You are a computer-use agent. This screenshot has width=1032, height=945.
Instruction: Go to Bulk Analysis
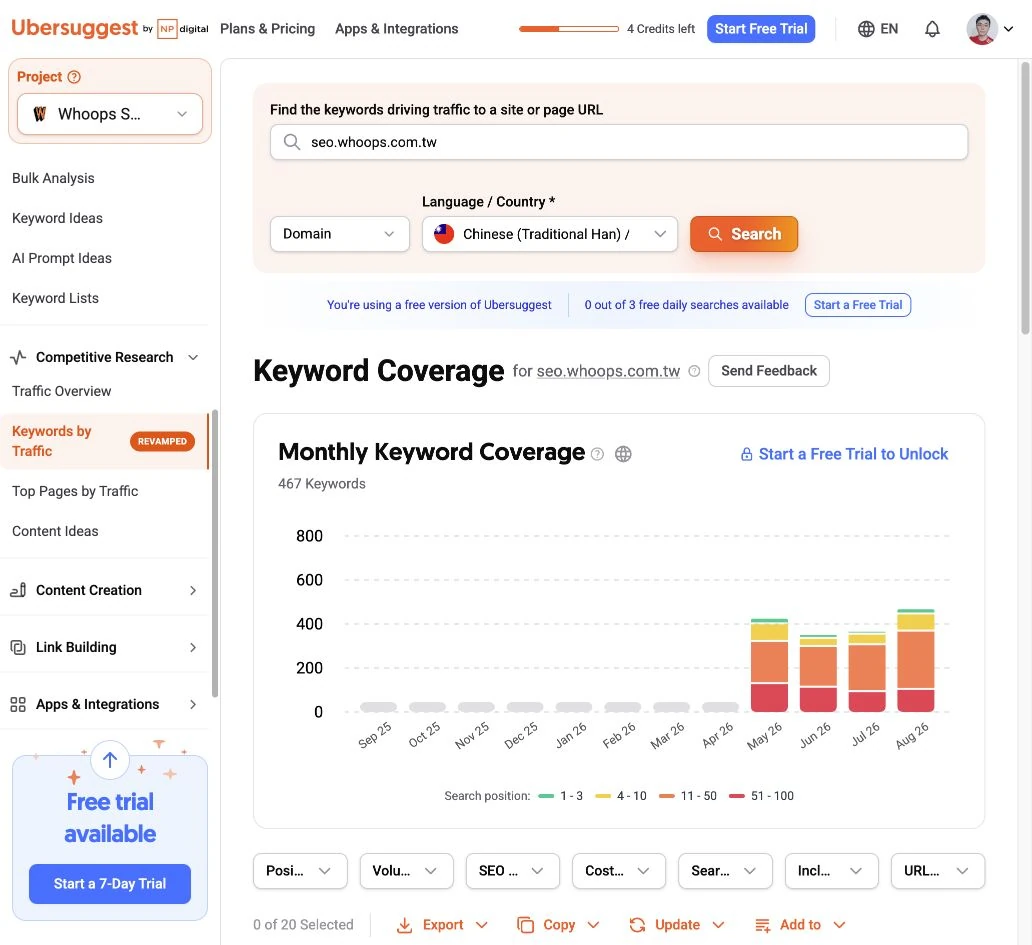click(53, 178)
